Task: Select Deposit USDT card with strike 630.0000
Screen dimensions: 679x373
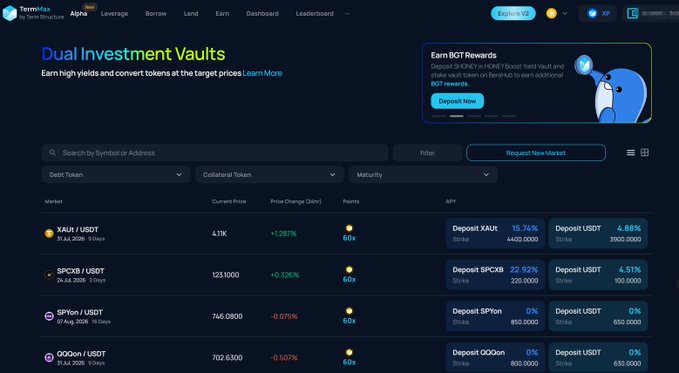Action: click(598, 357)
